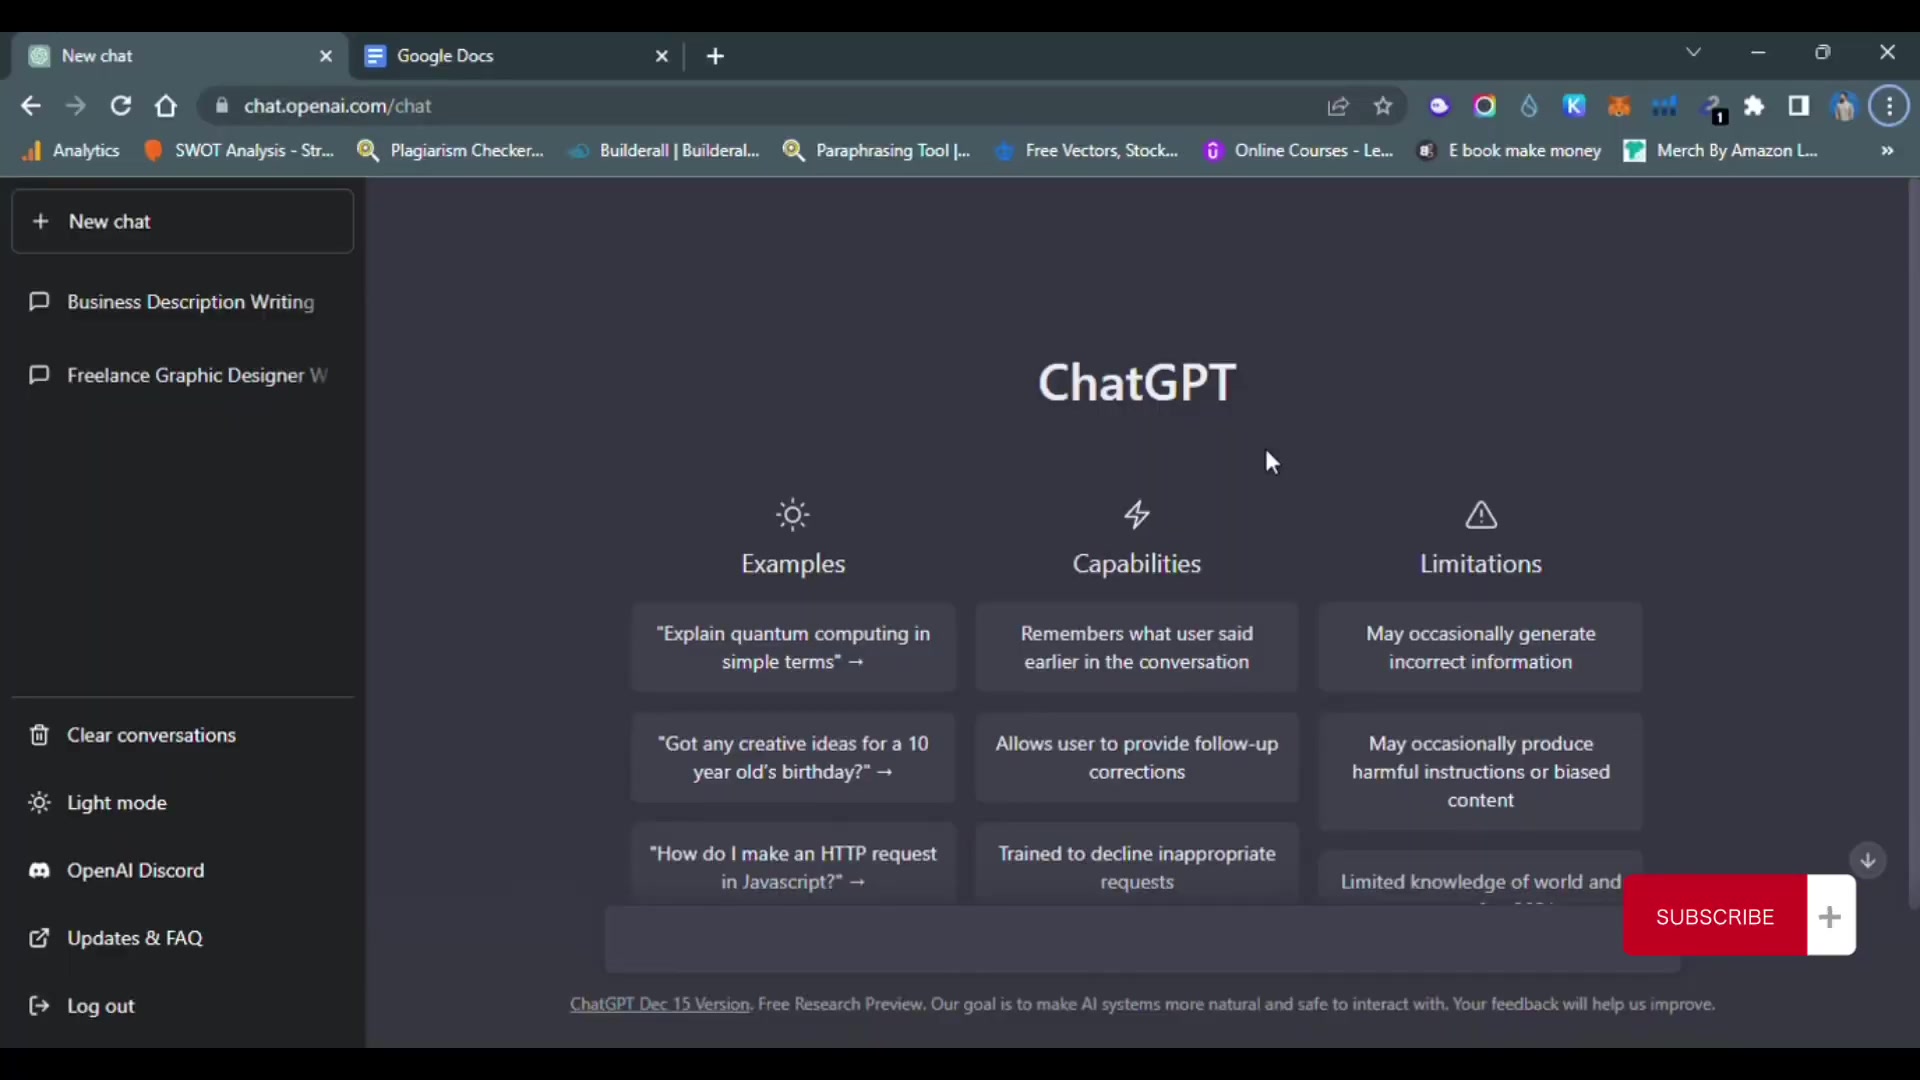Image resolution: width=1920 pixels, height=1080 pixels.
Task: Click the MetaMask fox extension icon
Action: click(x=1619, y=106)
